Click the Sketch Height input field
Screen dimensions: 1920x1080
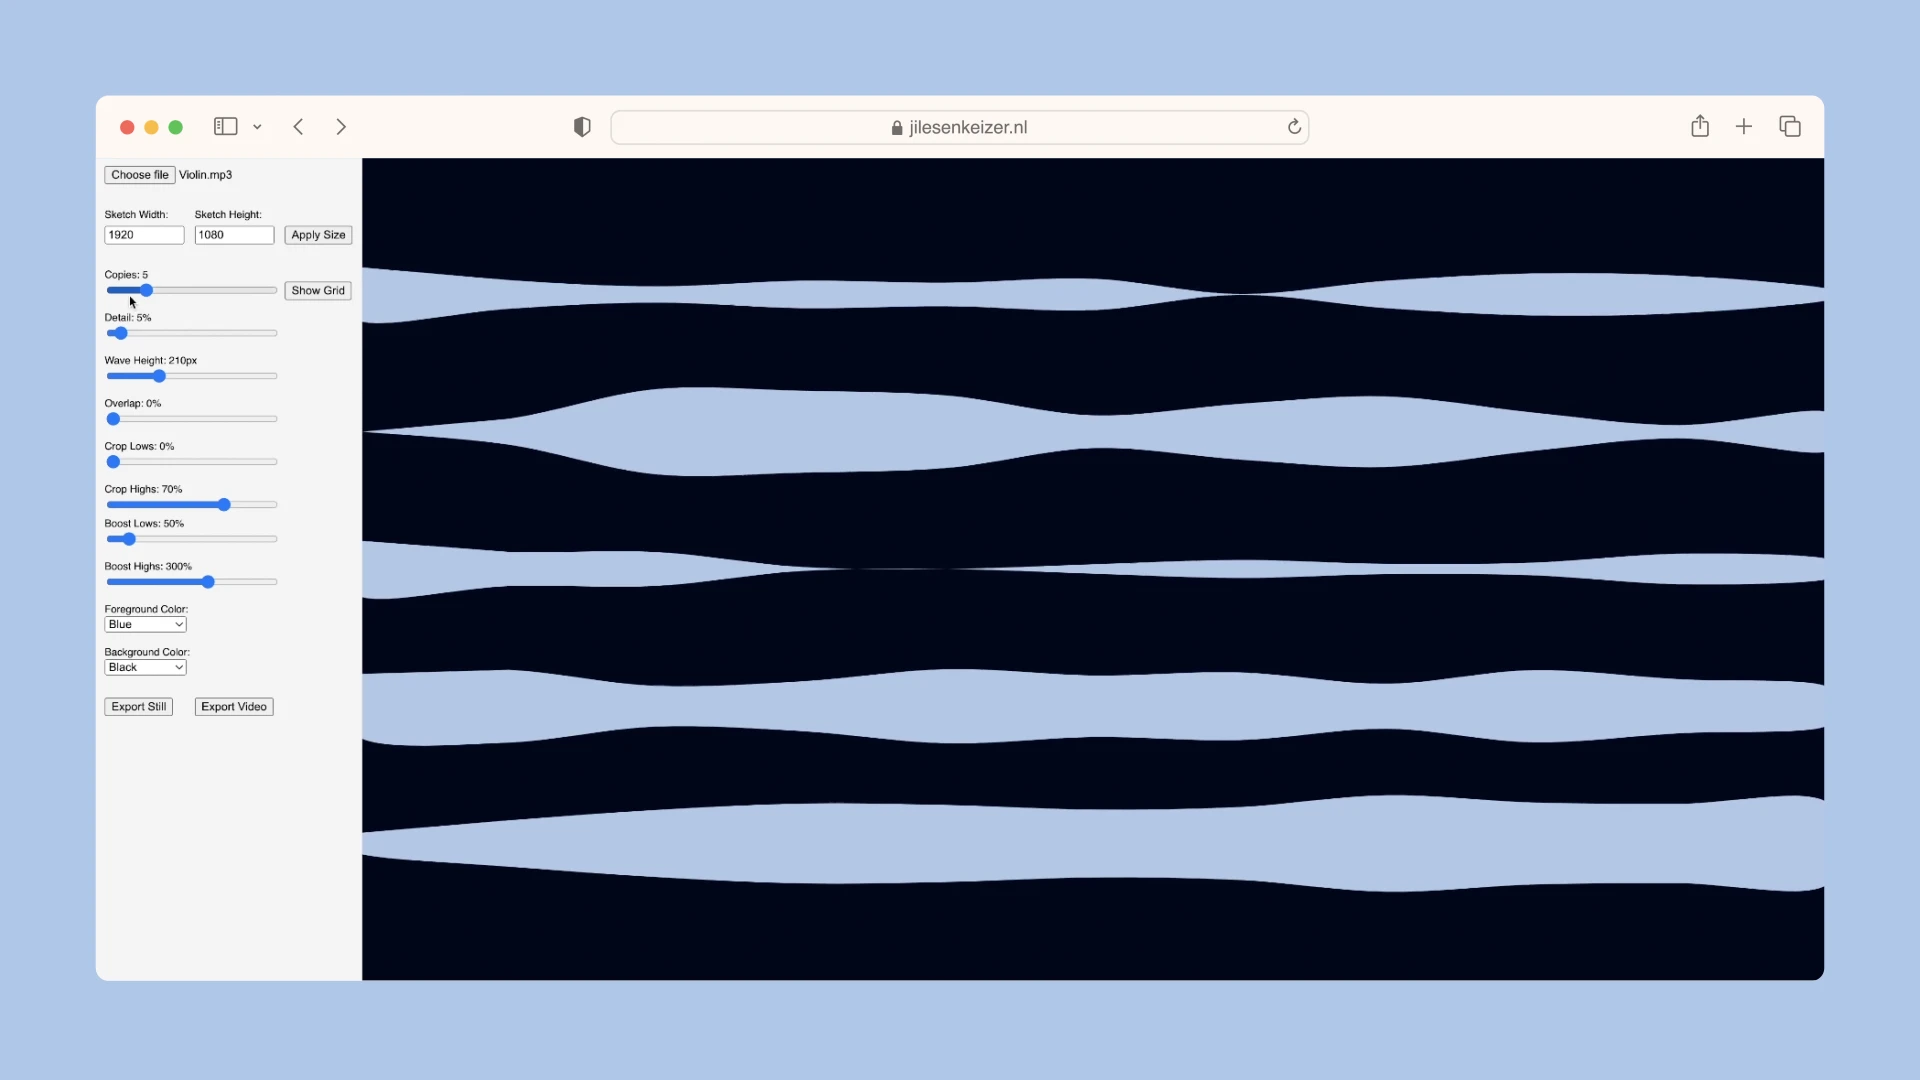point(234,235)
